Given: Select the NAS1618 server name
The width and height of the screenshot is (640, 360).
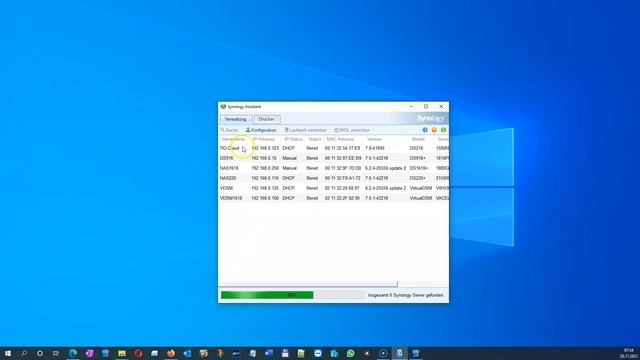Looking at the screenshot, I should pyautogui.click(x=229, y=168).
